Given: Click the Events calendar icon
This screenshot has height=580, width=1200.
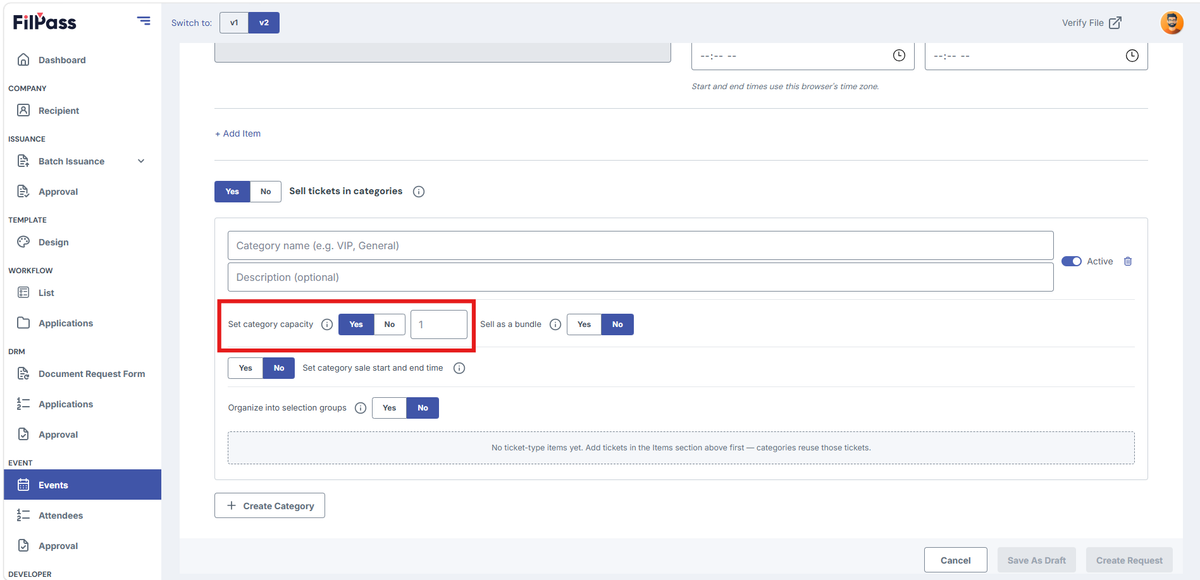Looking at the screenshot, I should pyautogui.click(x=24, y=485).
